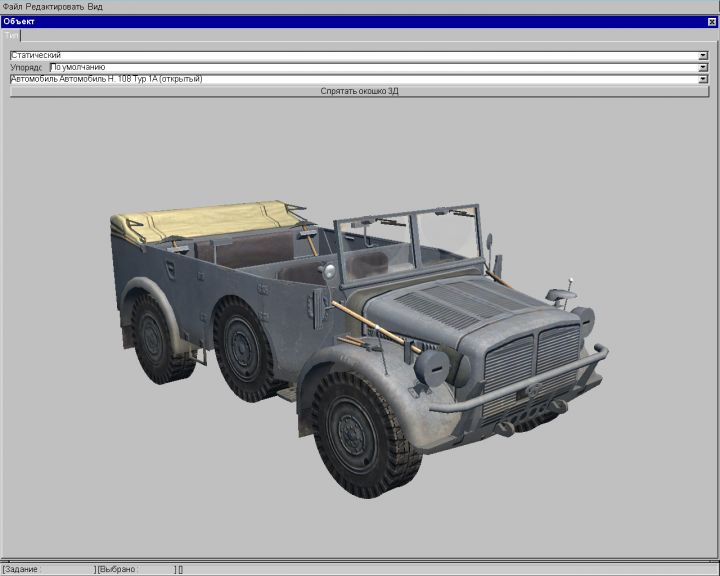720x576 pixels.
Task: Expand the Автомобиль H. 108 dropdown arrow
Action: point(703,79)
